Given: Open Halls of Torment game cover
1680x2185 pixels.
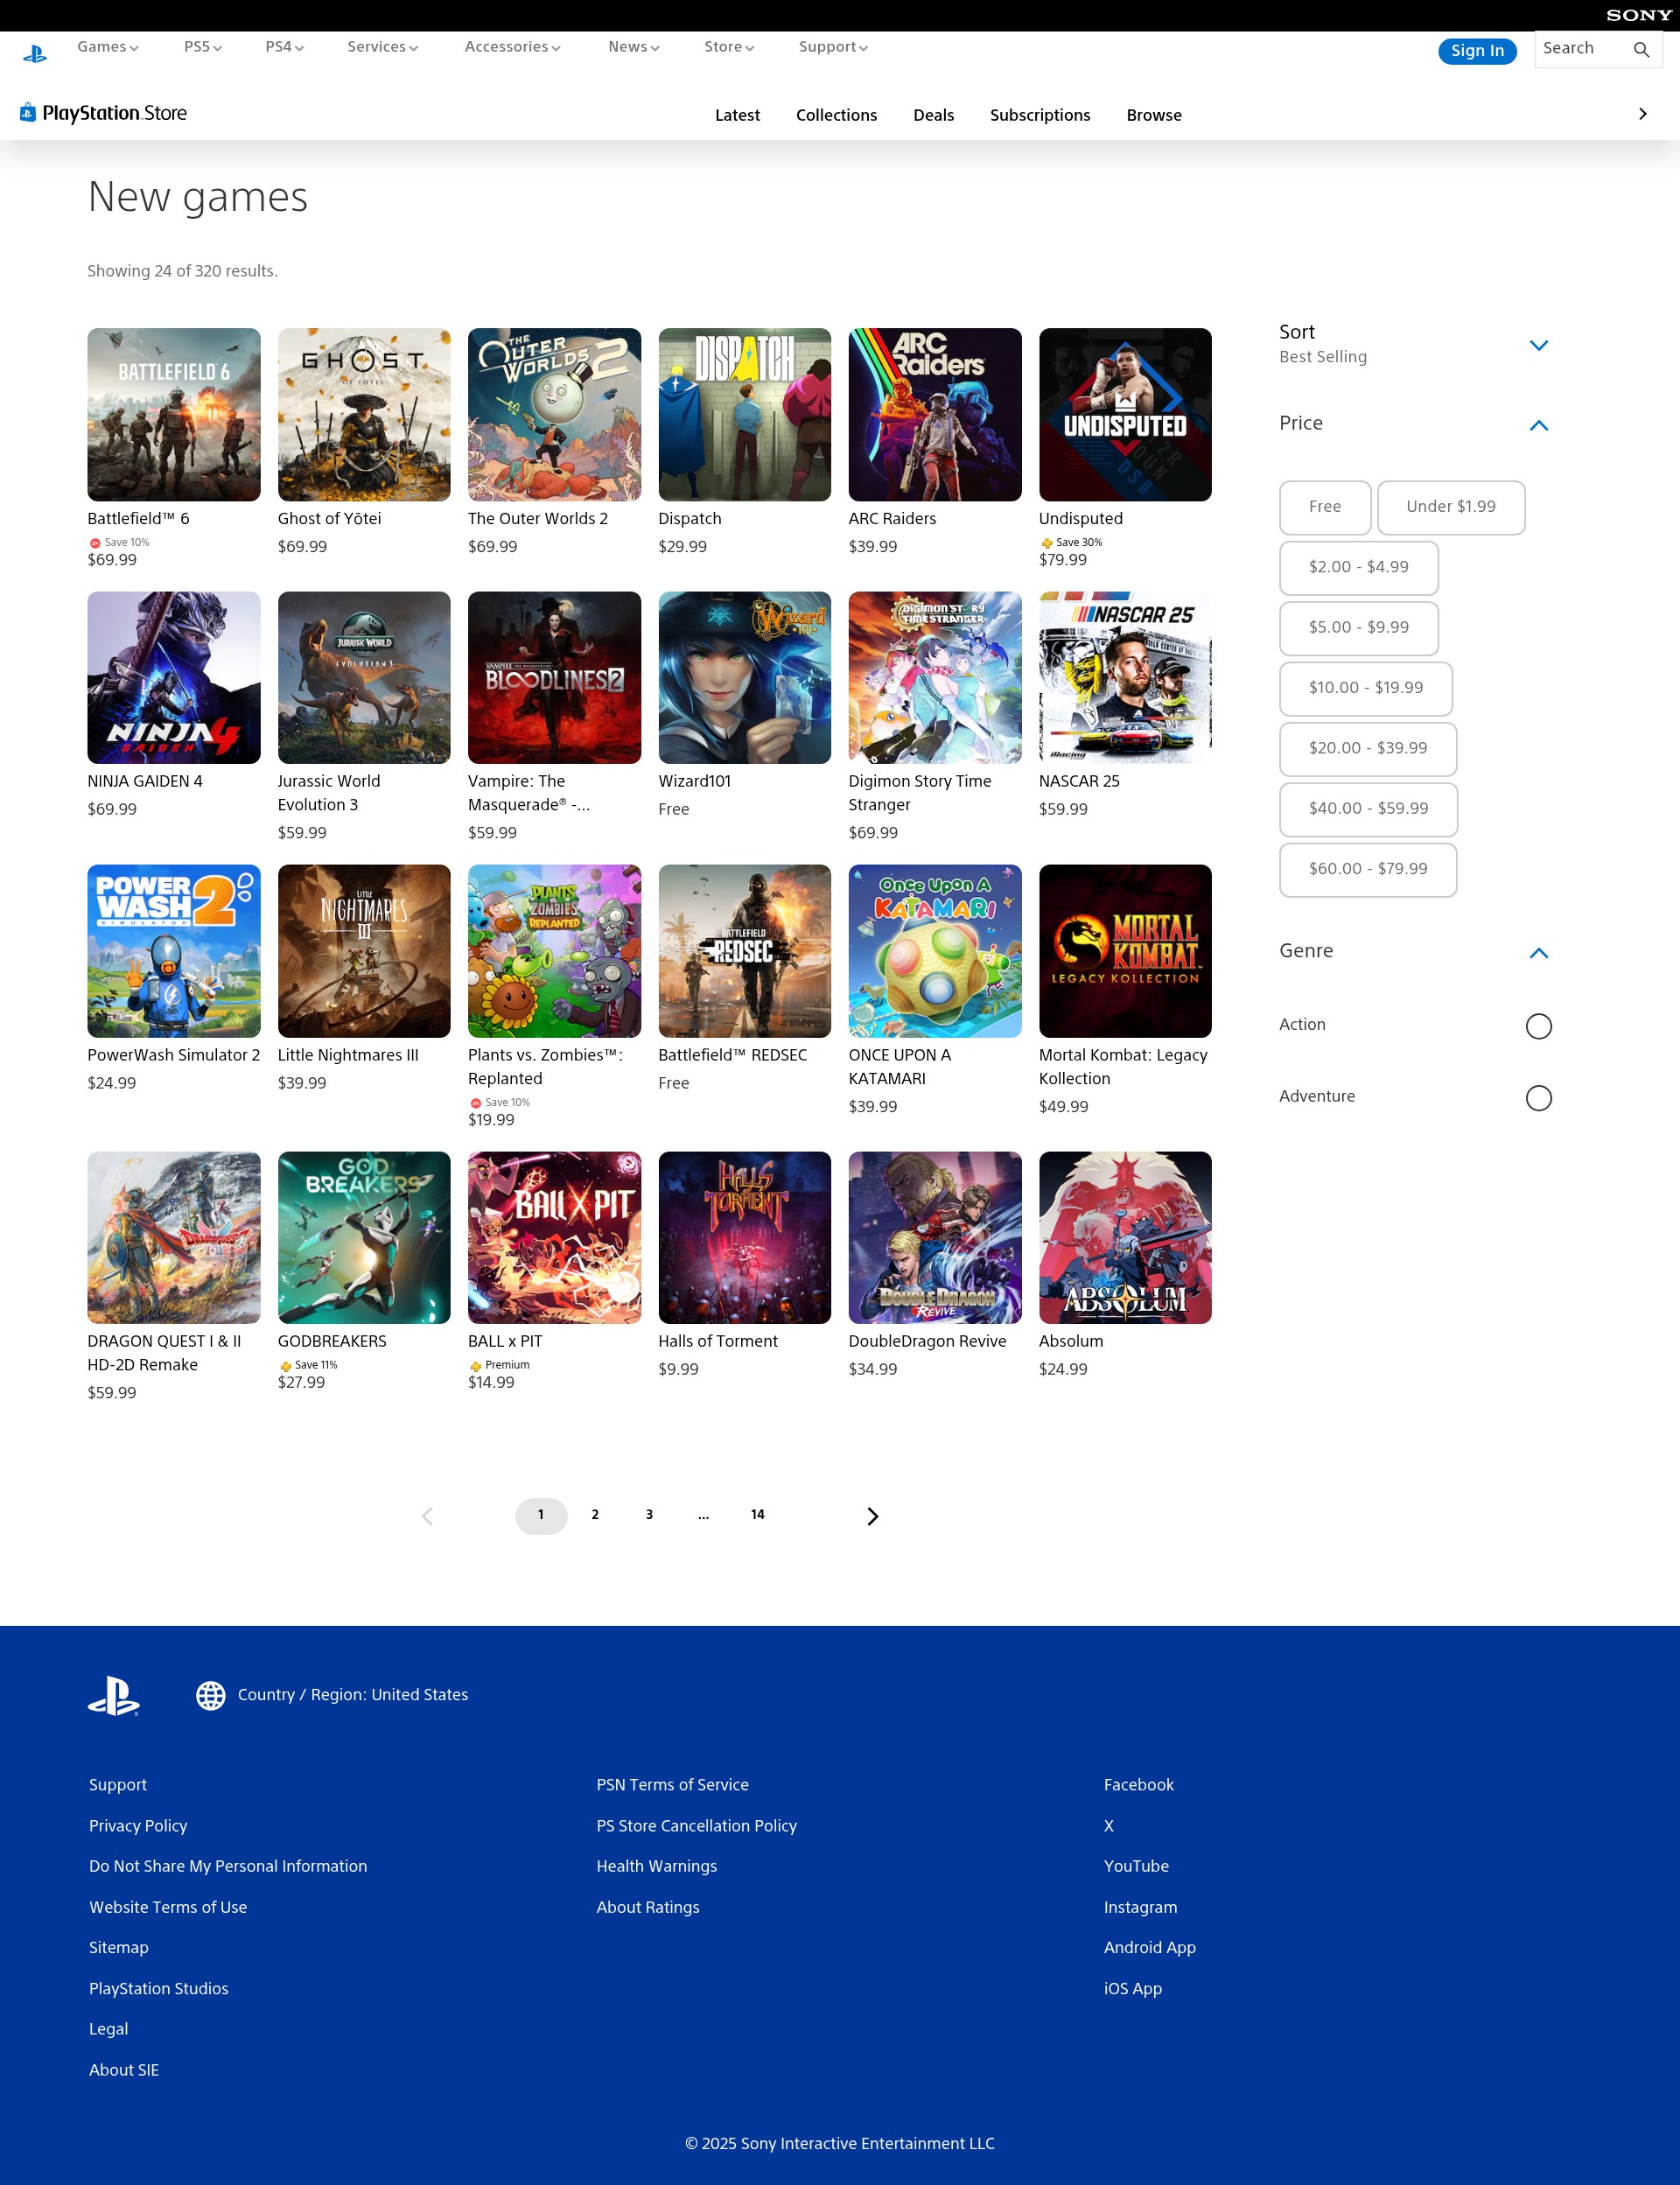Looking at the screenshot, I should click(x=745, y=1238).
